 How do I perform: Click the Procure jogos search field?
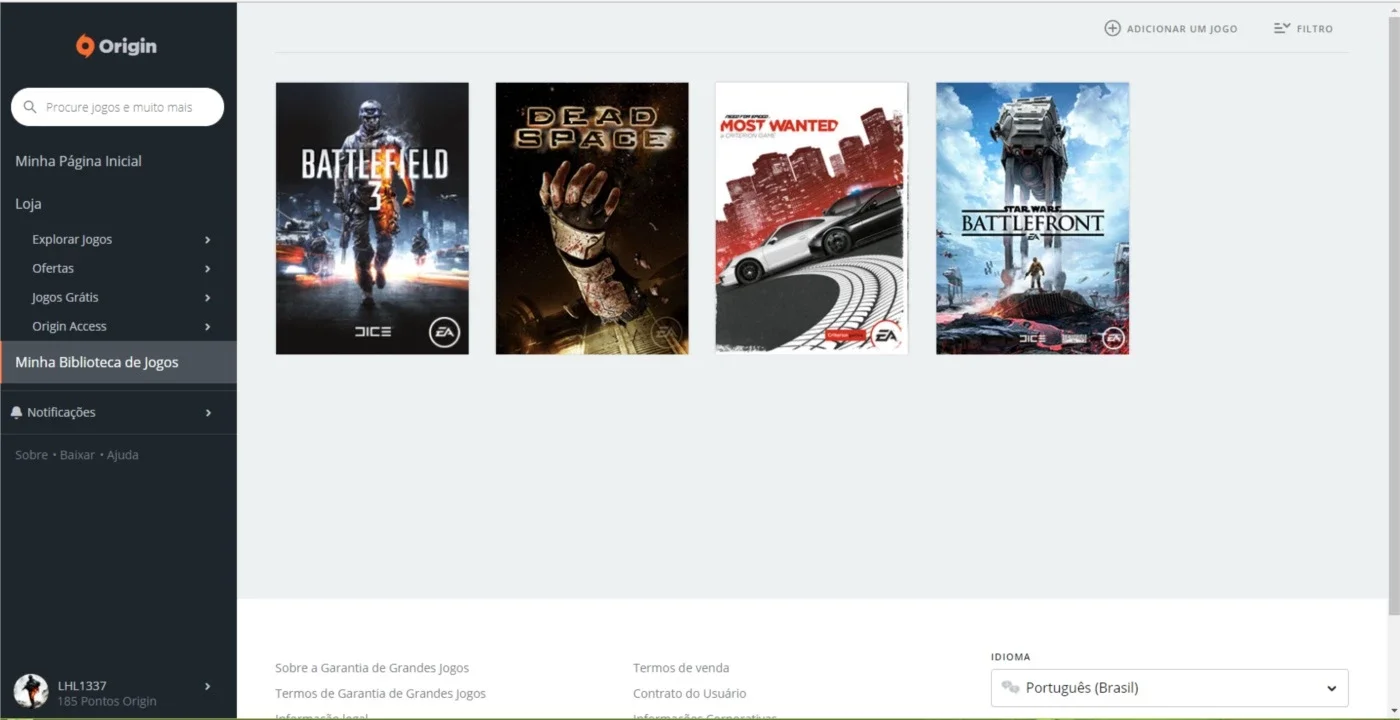point(117,107)
